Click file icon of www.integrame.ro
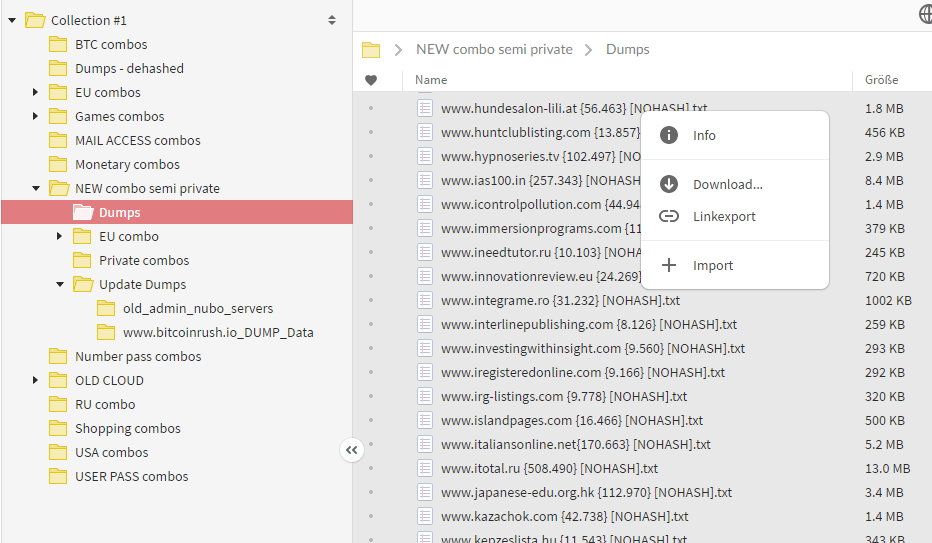The image size is (932, 543). (424, 300)
